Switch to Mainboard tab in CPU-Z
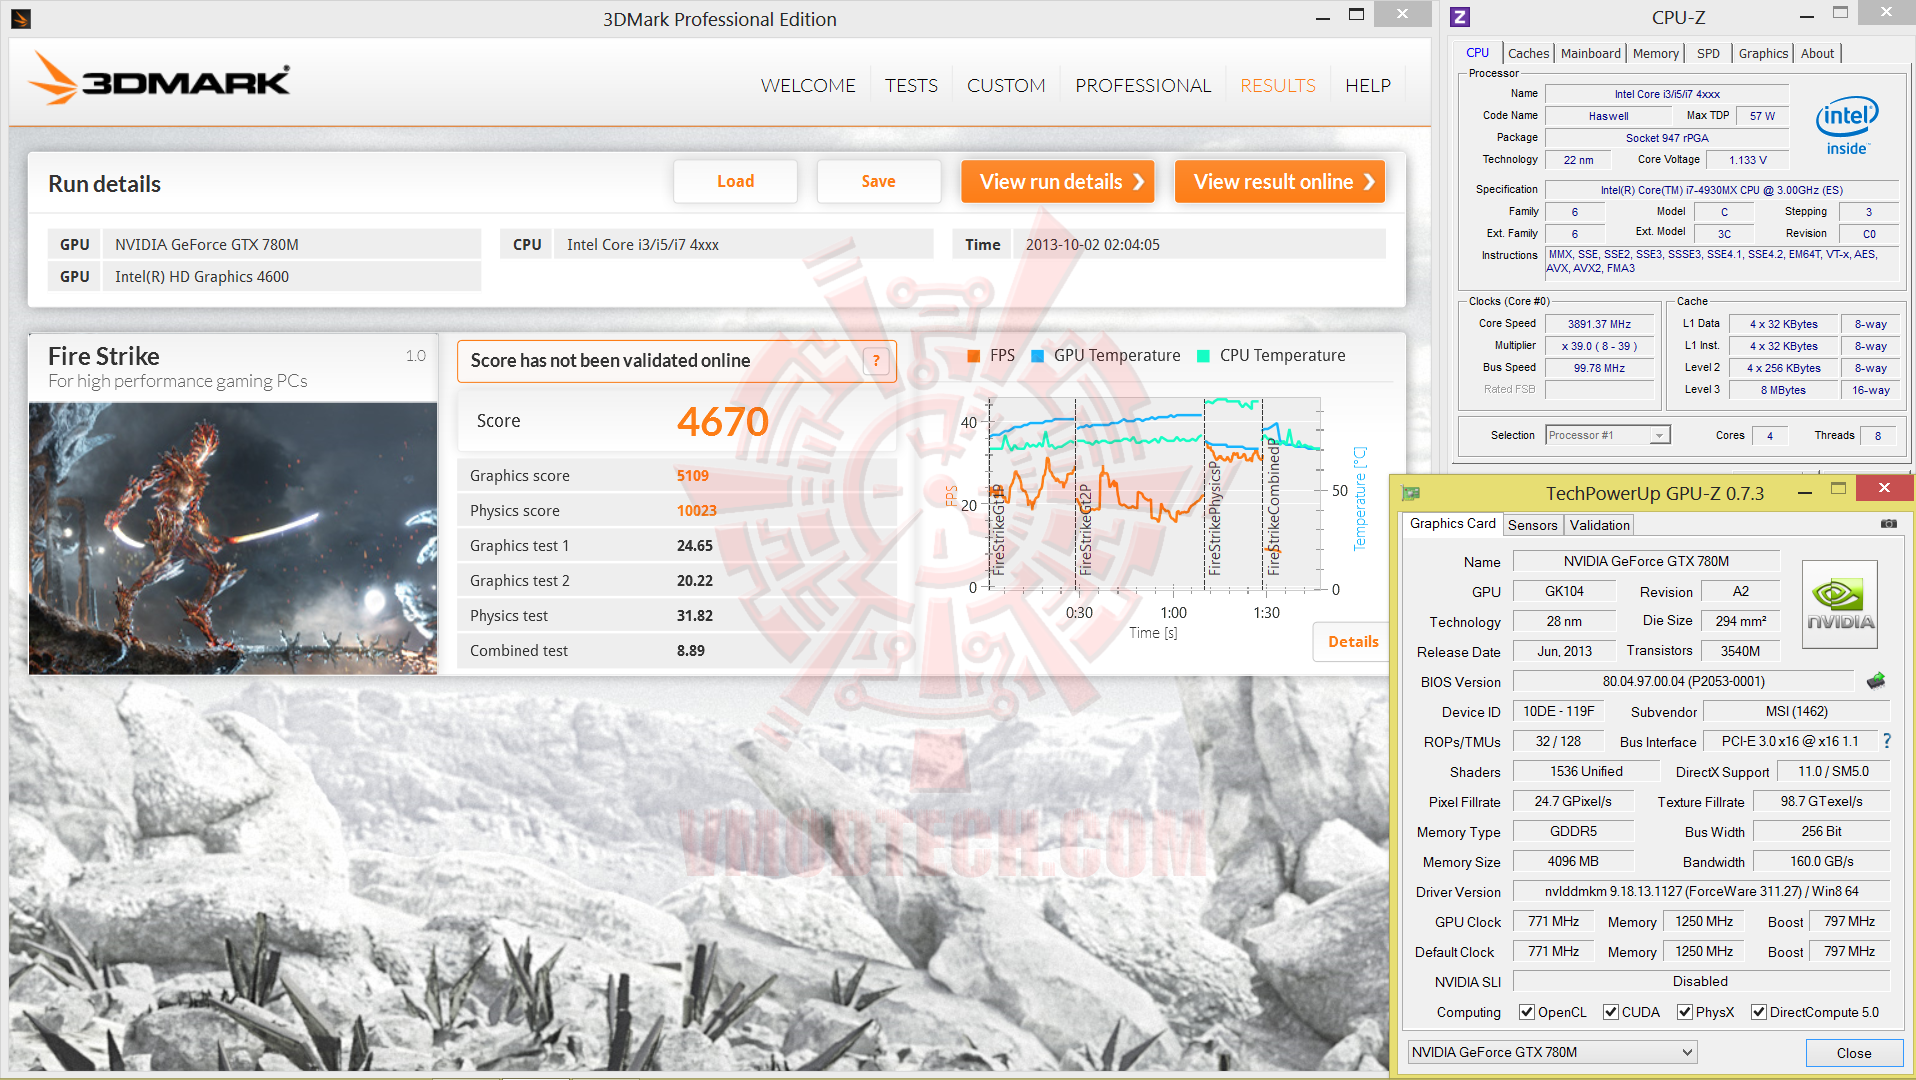 tap(1590, 53)
